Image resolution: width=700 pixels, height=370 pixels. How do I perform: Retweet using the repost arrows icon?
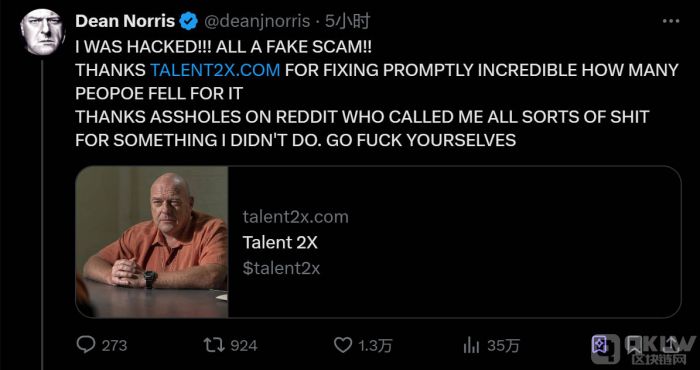[214, 345]
